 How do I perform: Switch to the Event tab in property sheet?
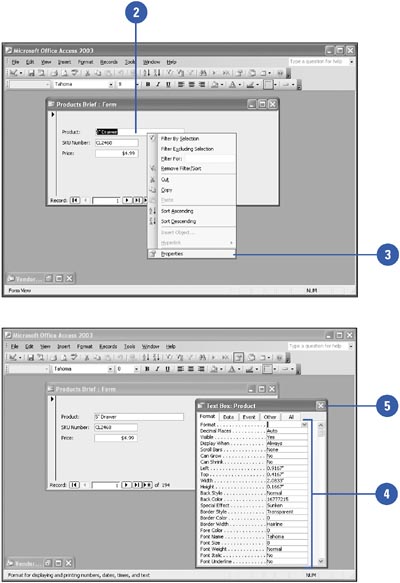[x=249, y=417]
